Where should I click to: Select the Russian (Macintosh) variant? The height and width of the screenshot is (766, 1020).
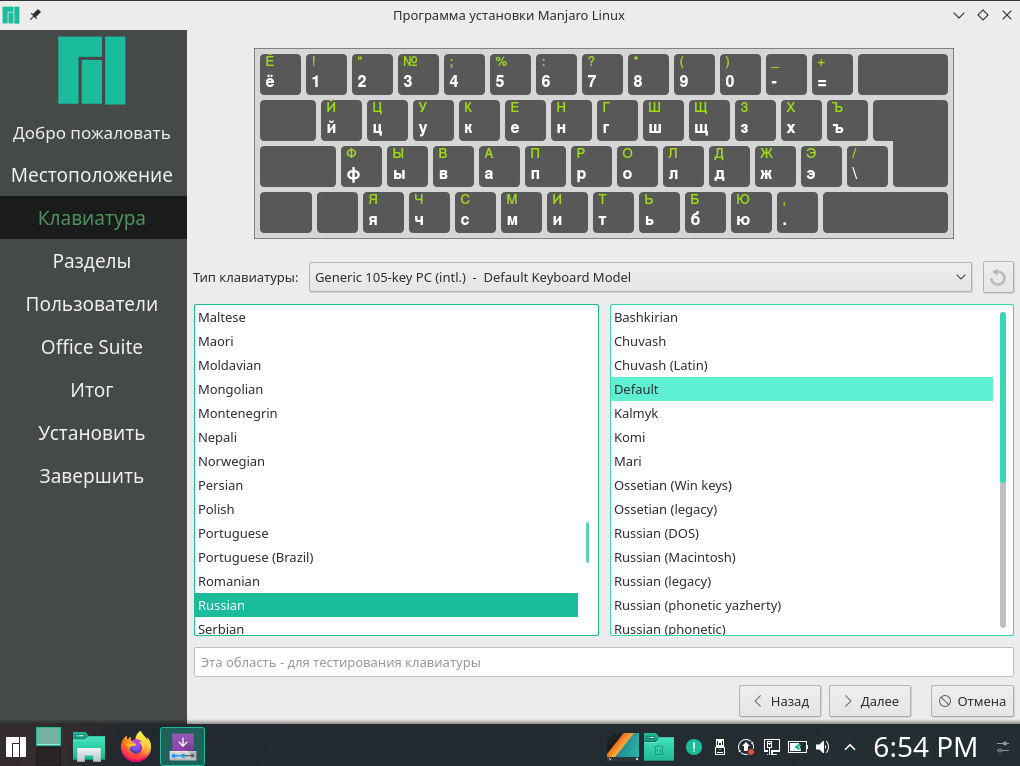pos(801,558)
